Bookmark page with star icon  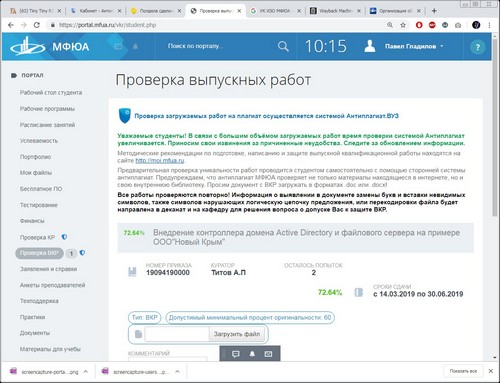[x=403, y=25]
